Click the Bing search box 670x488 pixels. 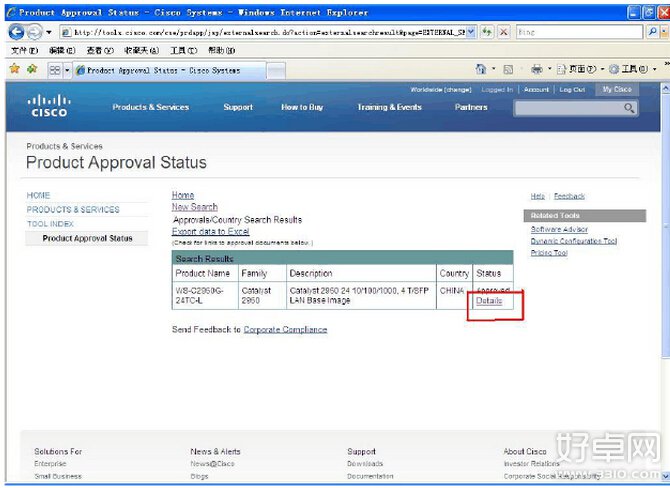click(x=579, y=32)
